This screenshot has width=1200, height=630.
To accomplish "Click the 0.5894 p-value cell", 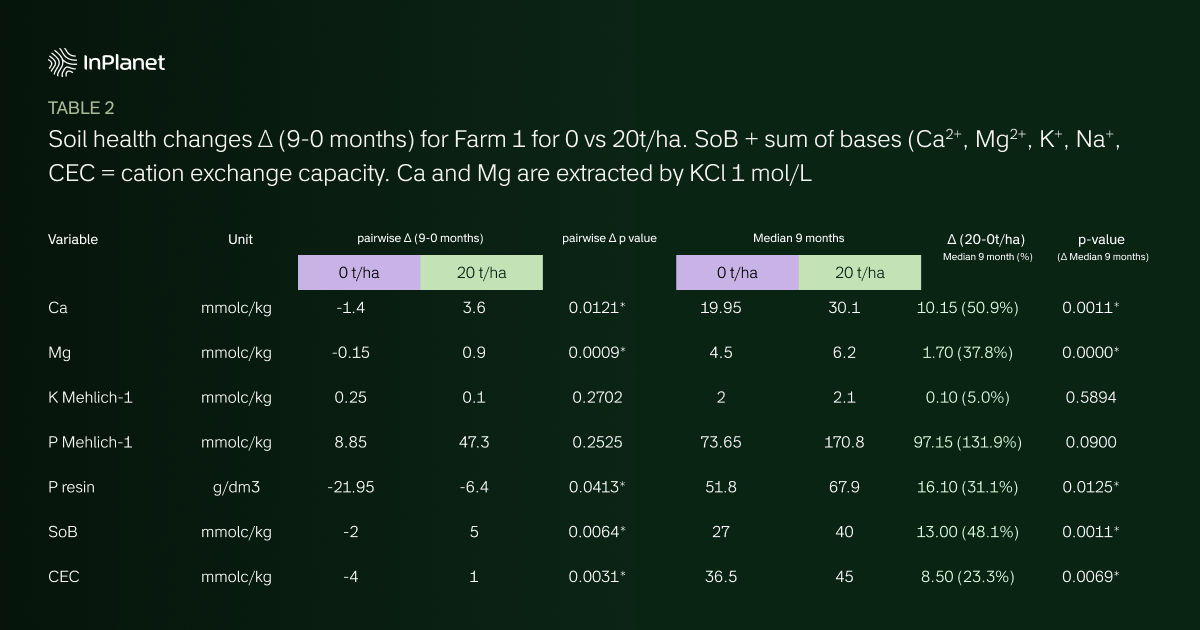I will click(x=1090, y=398).
